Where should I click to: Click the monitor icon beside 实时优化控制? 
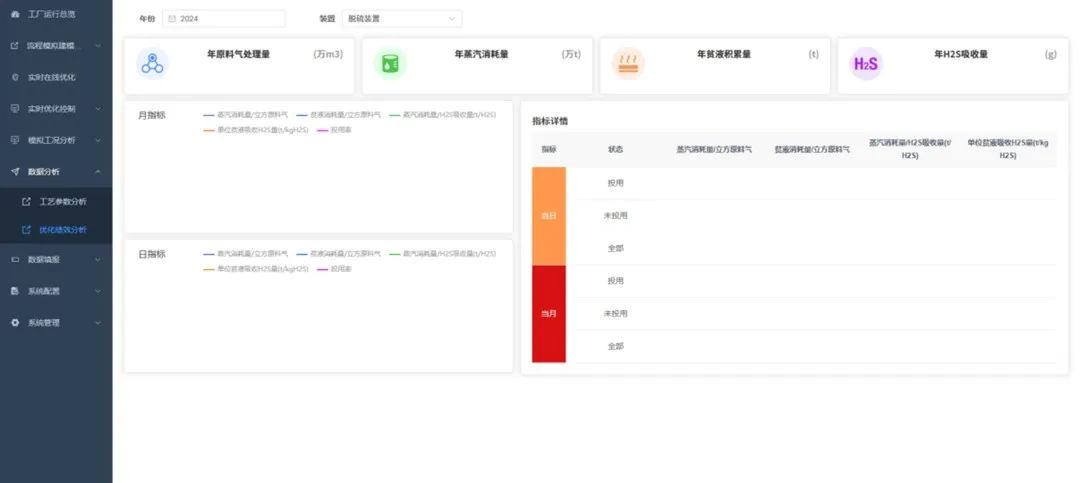(x=15, y=109)
